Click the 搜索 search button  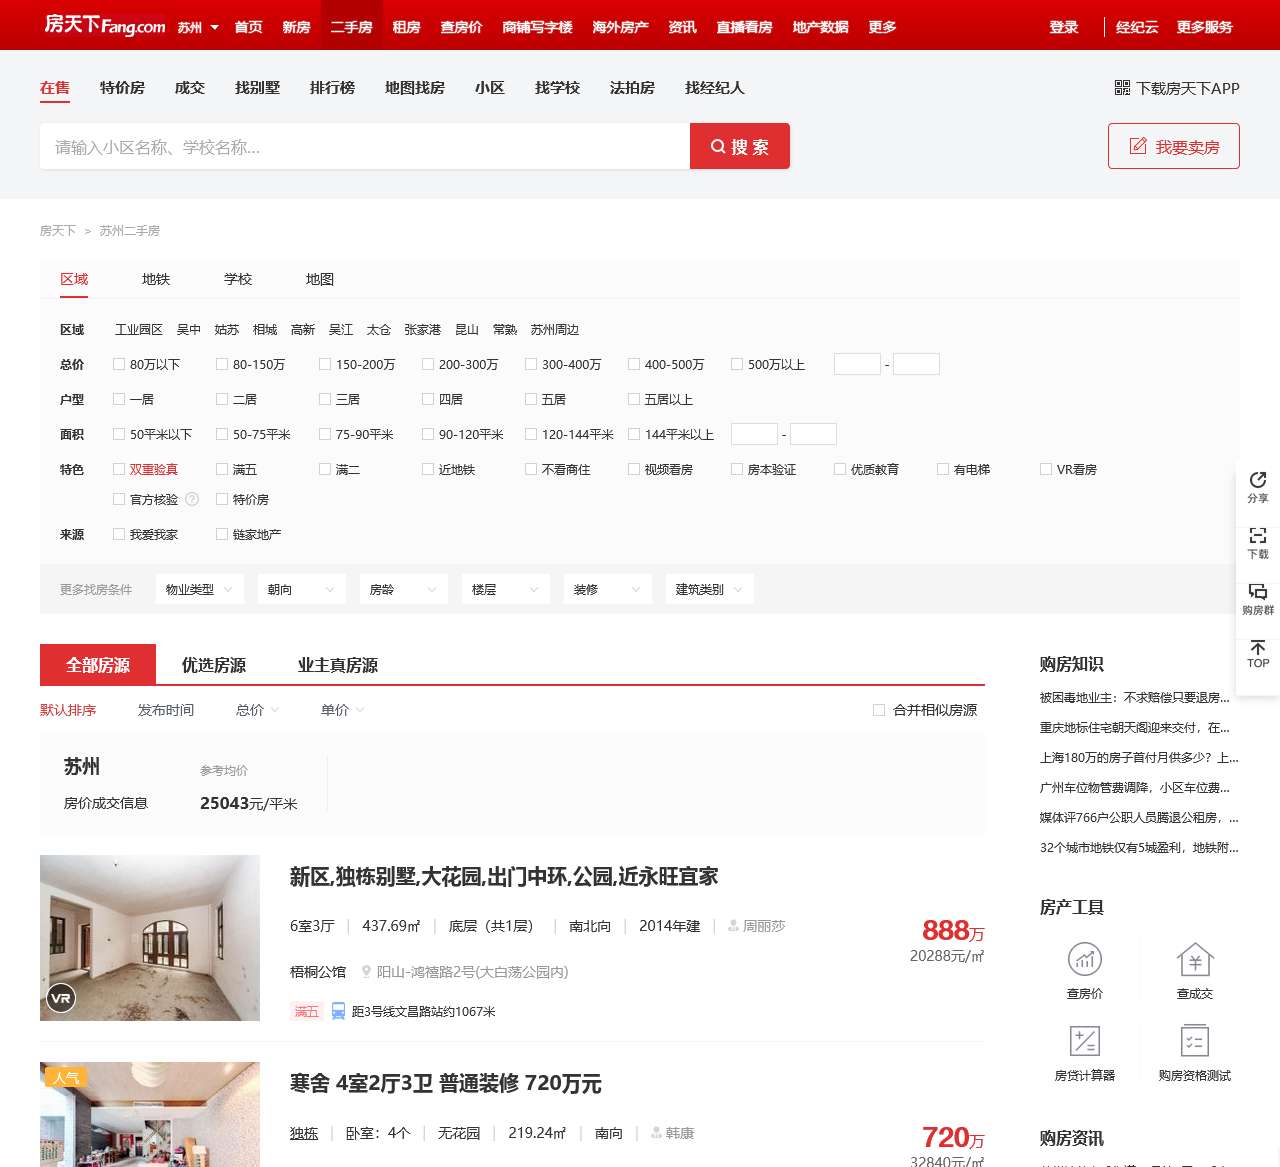coord(740,146)
